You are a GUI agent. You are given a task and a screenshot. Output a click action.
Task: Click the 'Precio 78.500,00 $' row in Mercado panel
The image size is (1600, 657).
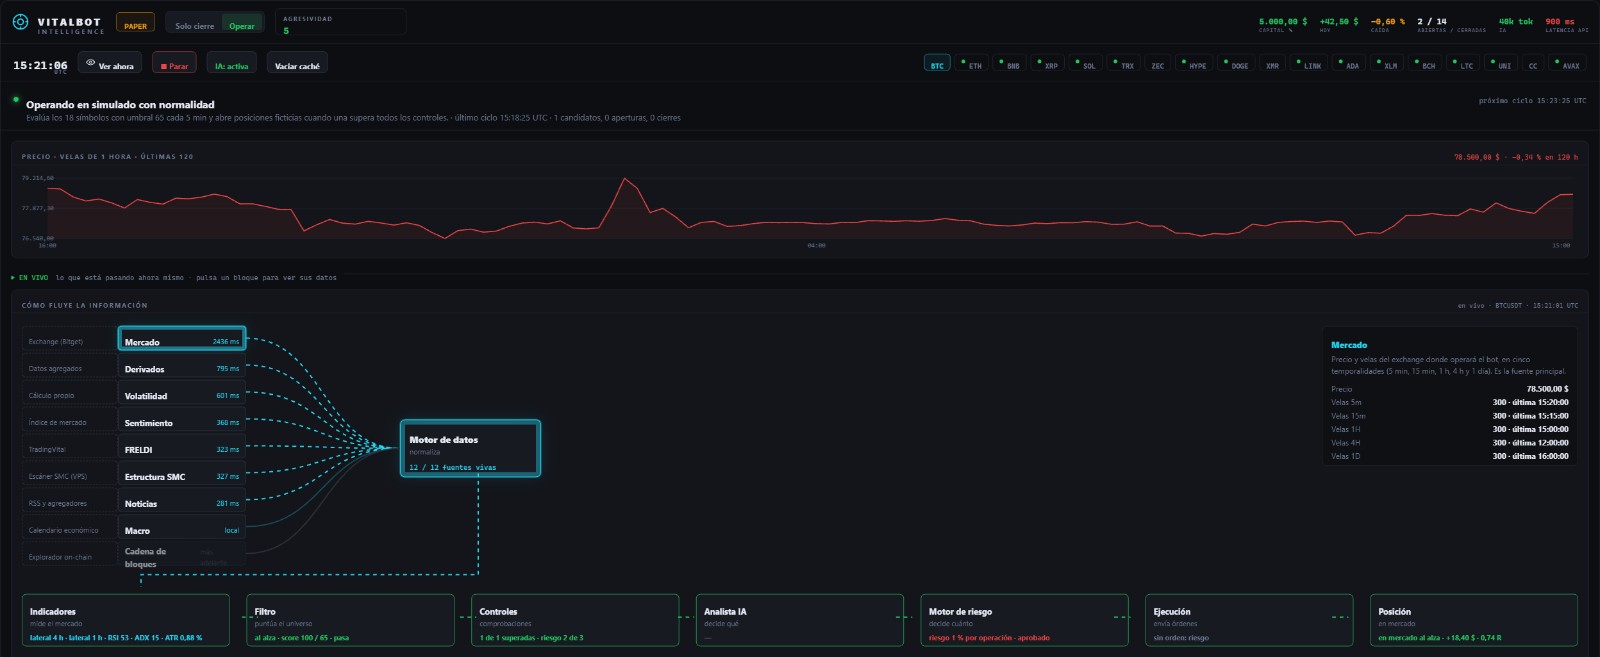[1450, 389]
